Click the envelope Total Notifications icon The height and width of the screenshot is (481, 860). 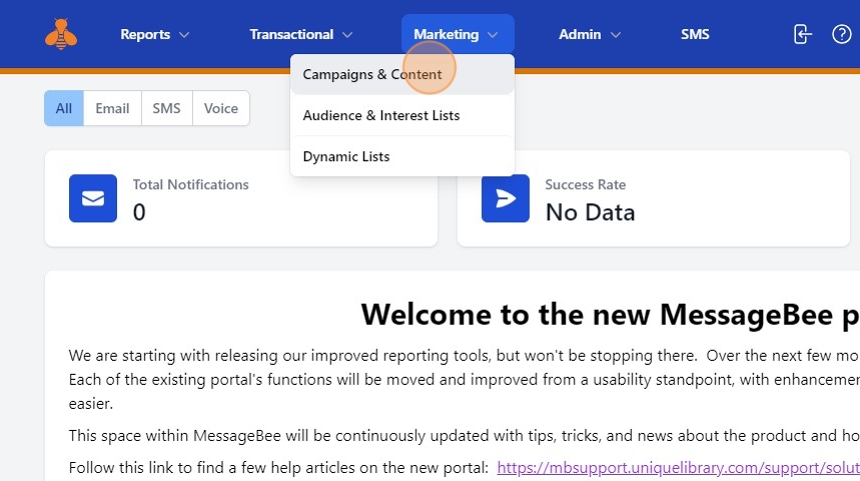[x=93, y=198]
